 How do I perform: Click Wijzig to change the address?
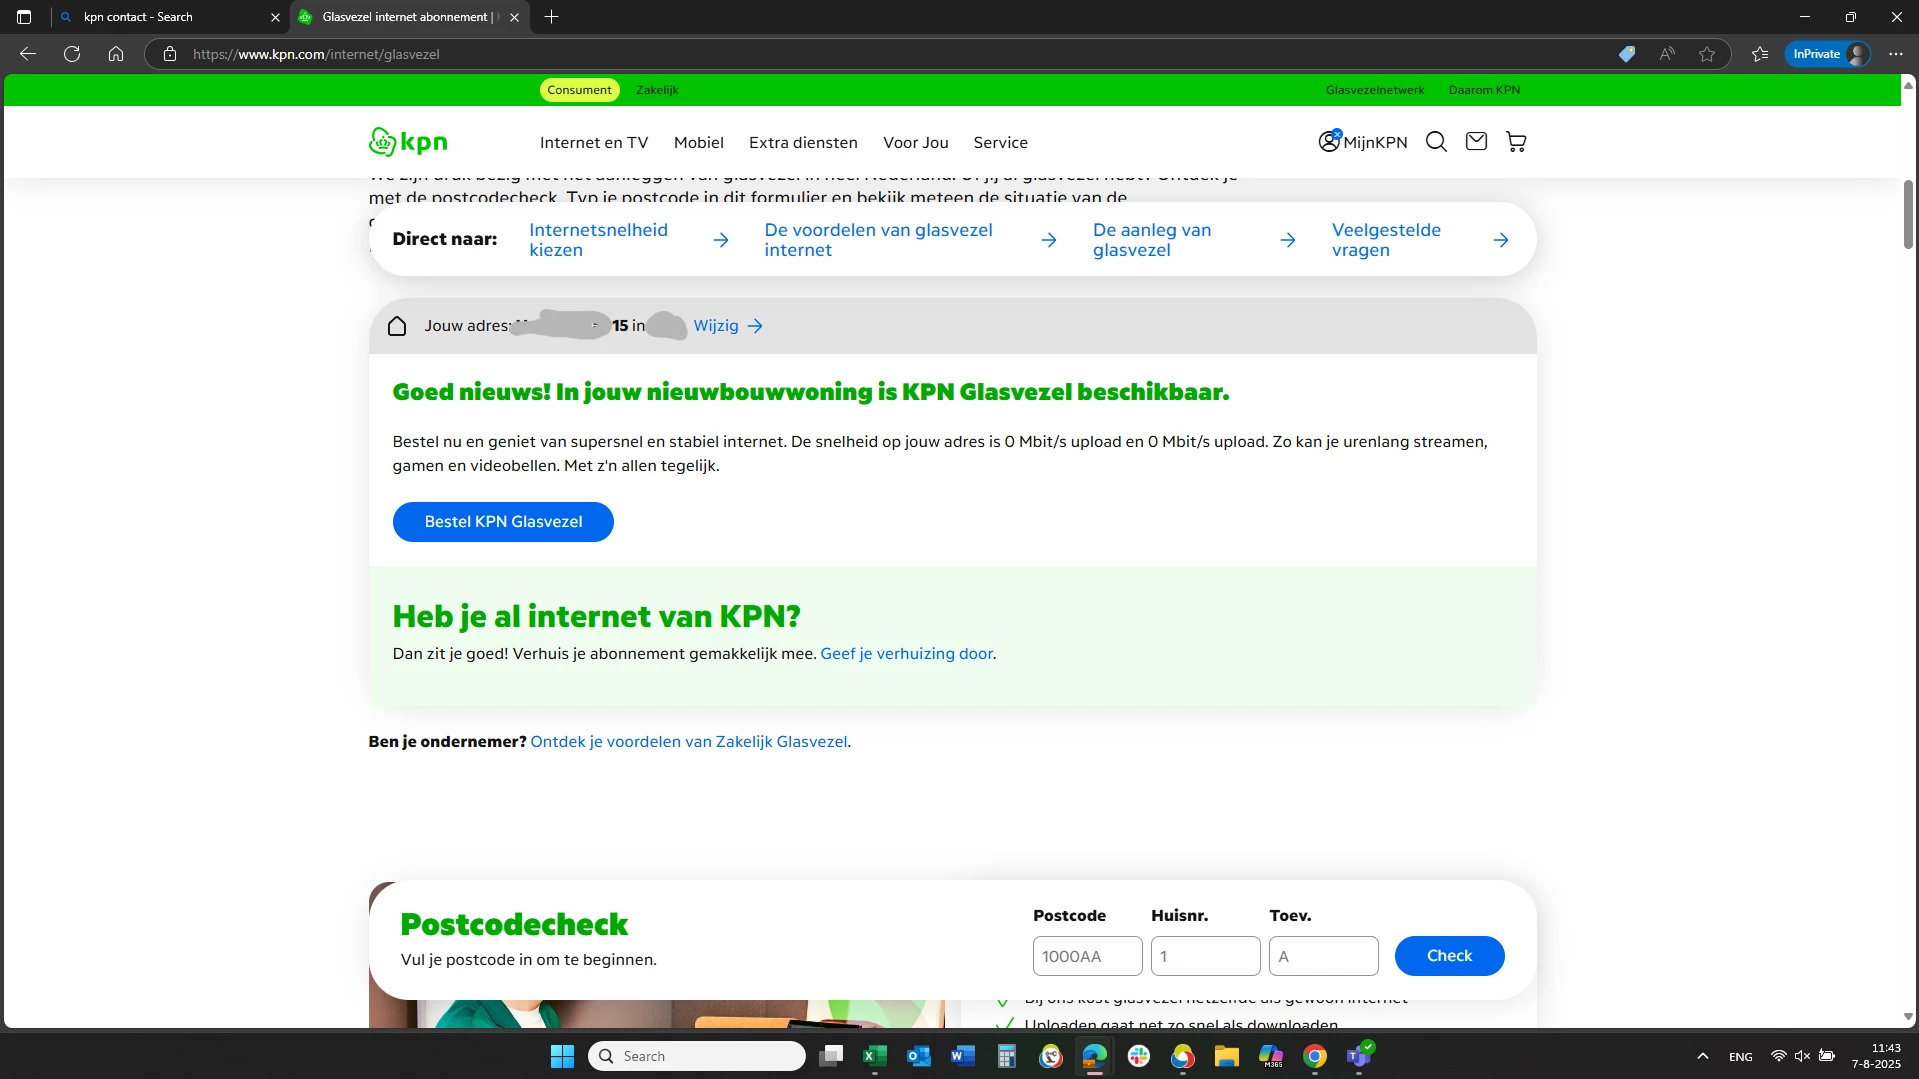click(728, 326)
